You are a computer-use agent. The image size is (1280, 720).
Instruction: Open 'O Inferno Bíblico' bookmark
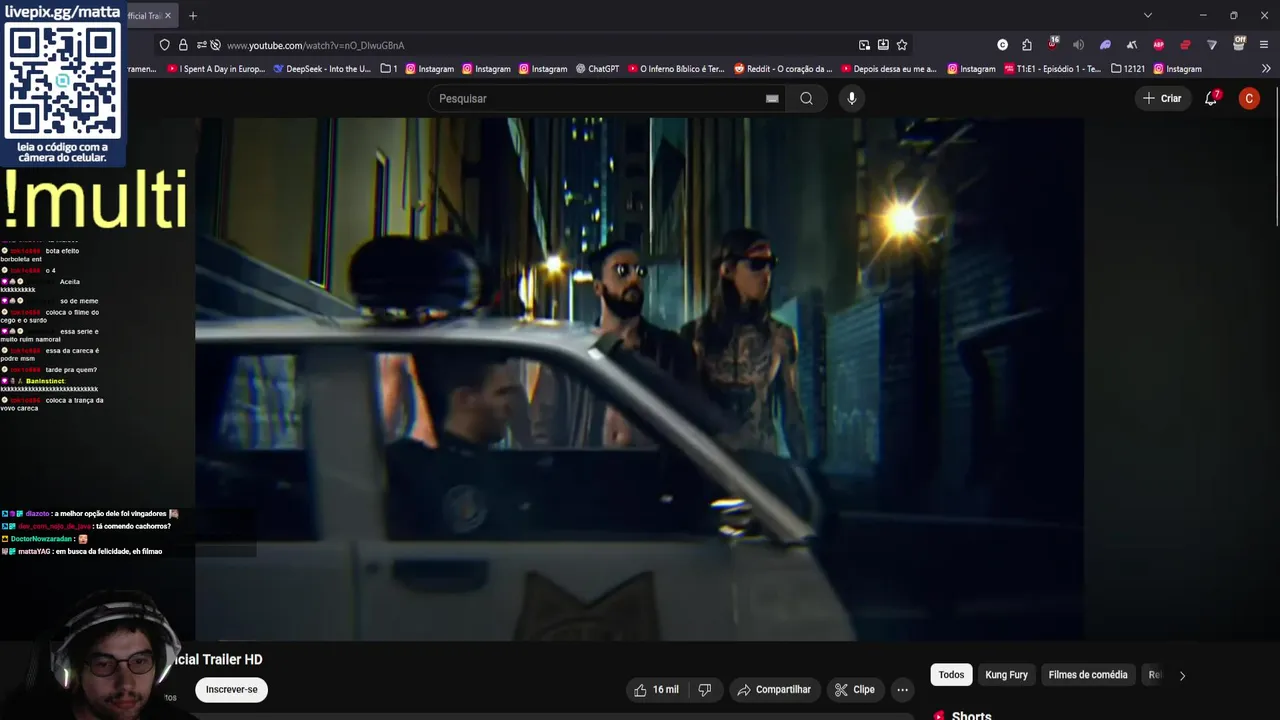tap(676, 69)
